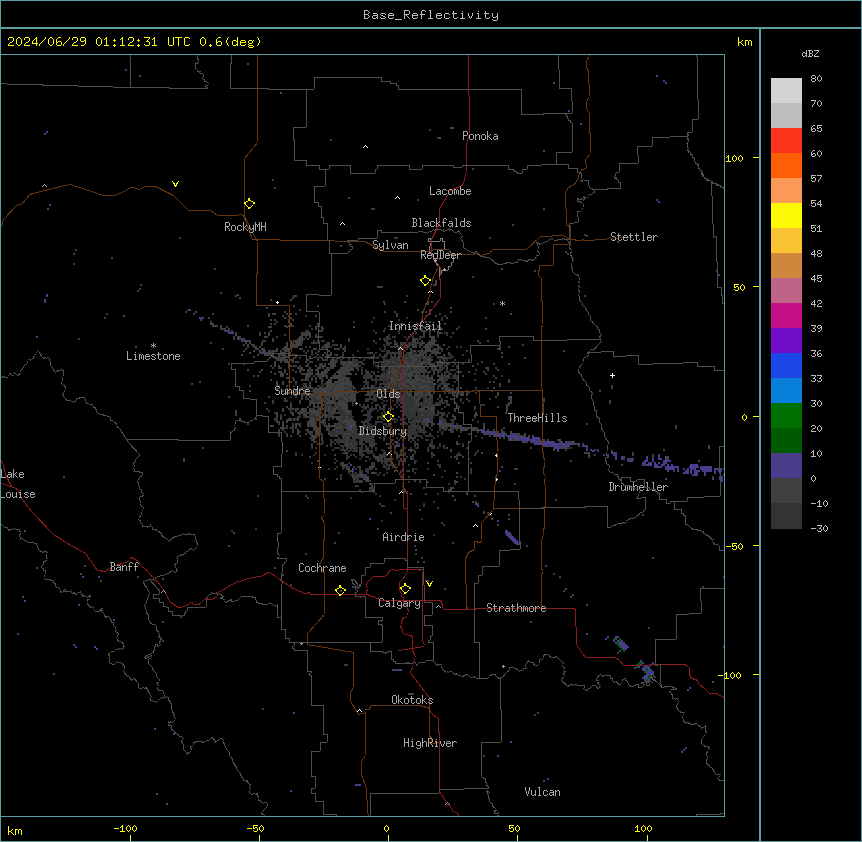The height and width of the screenshot is (842, 862).
Task: Click the HighRiver city label
Action: tap(430, 743)
